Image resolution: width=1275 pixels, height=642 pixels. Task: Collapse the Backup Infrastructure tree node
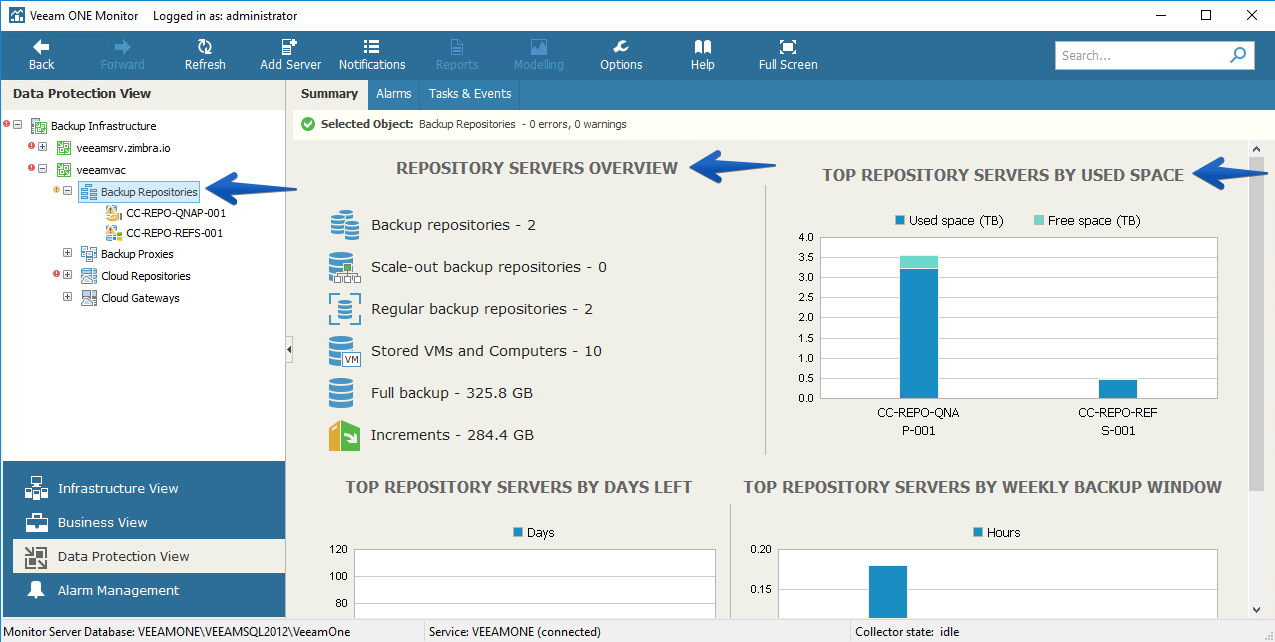[x=18, y=126]
